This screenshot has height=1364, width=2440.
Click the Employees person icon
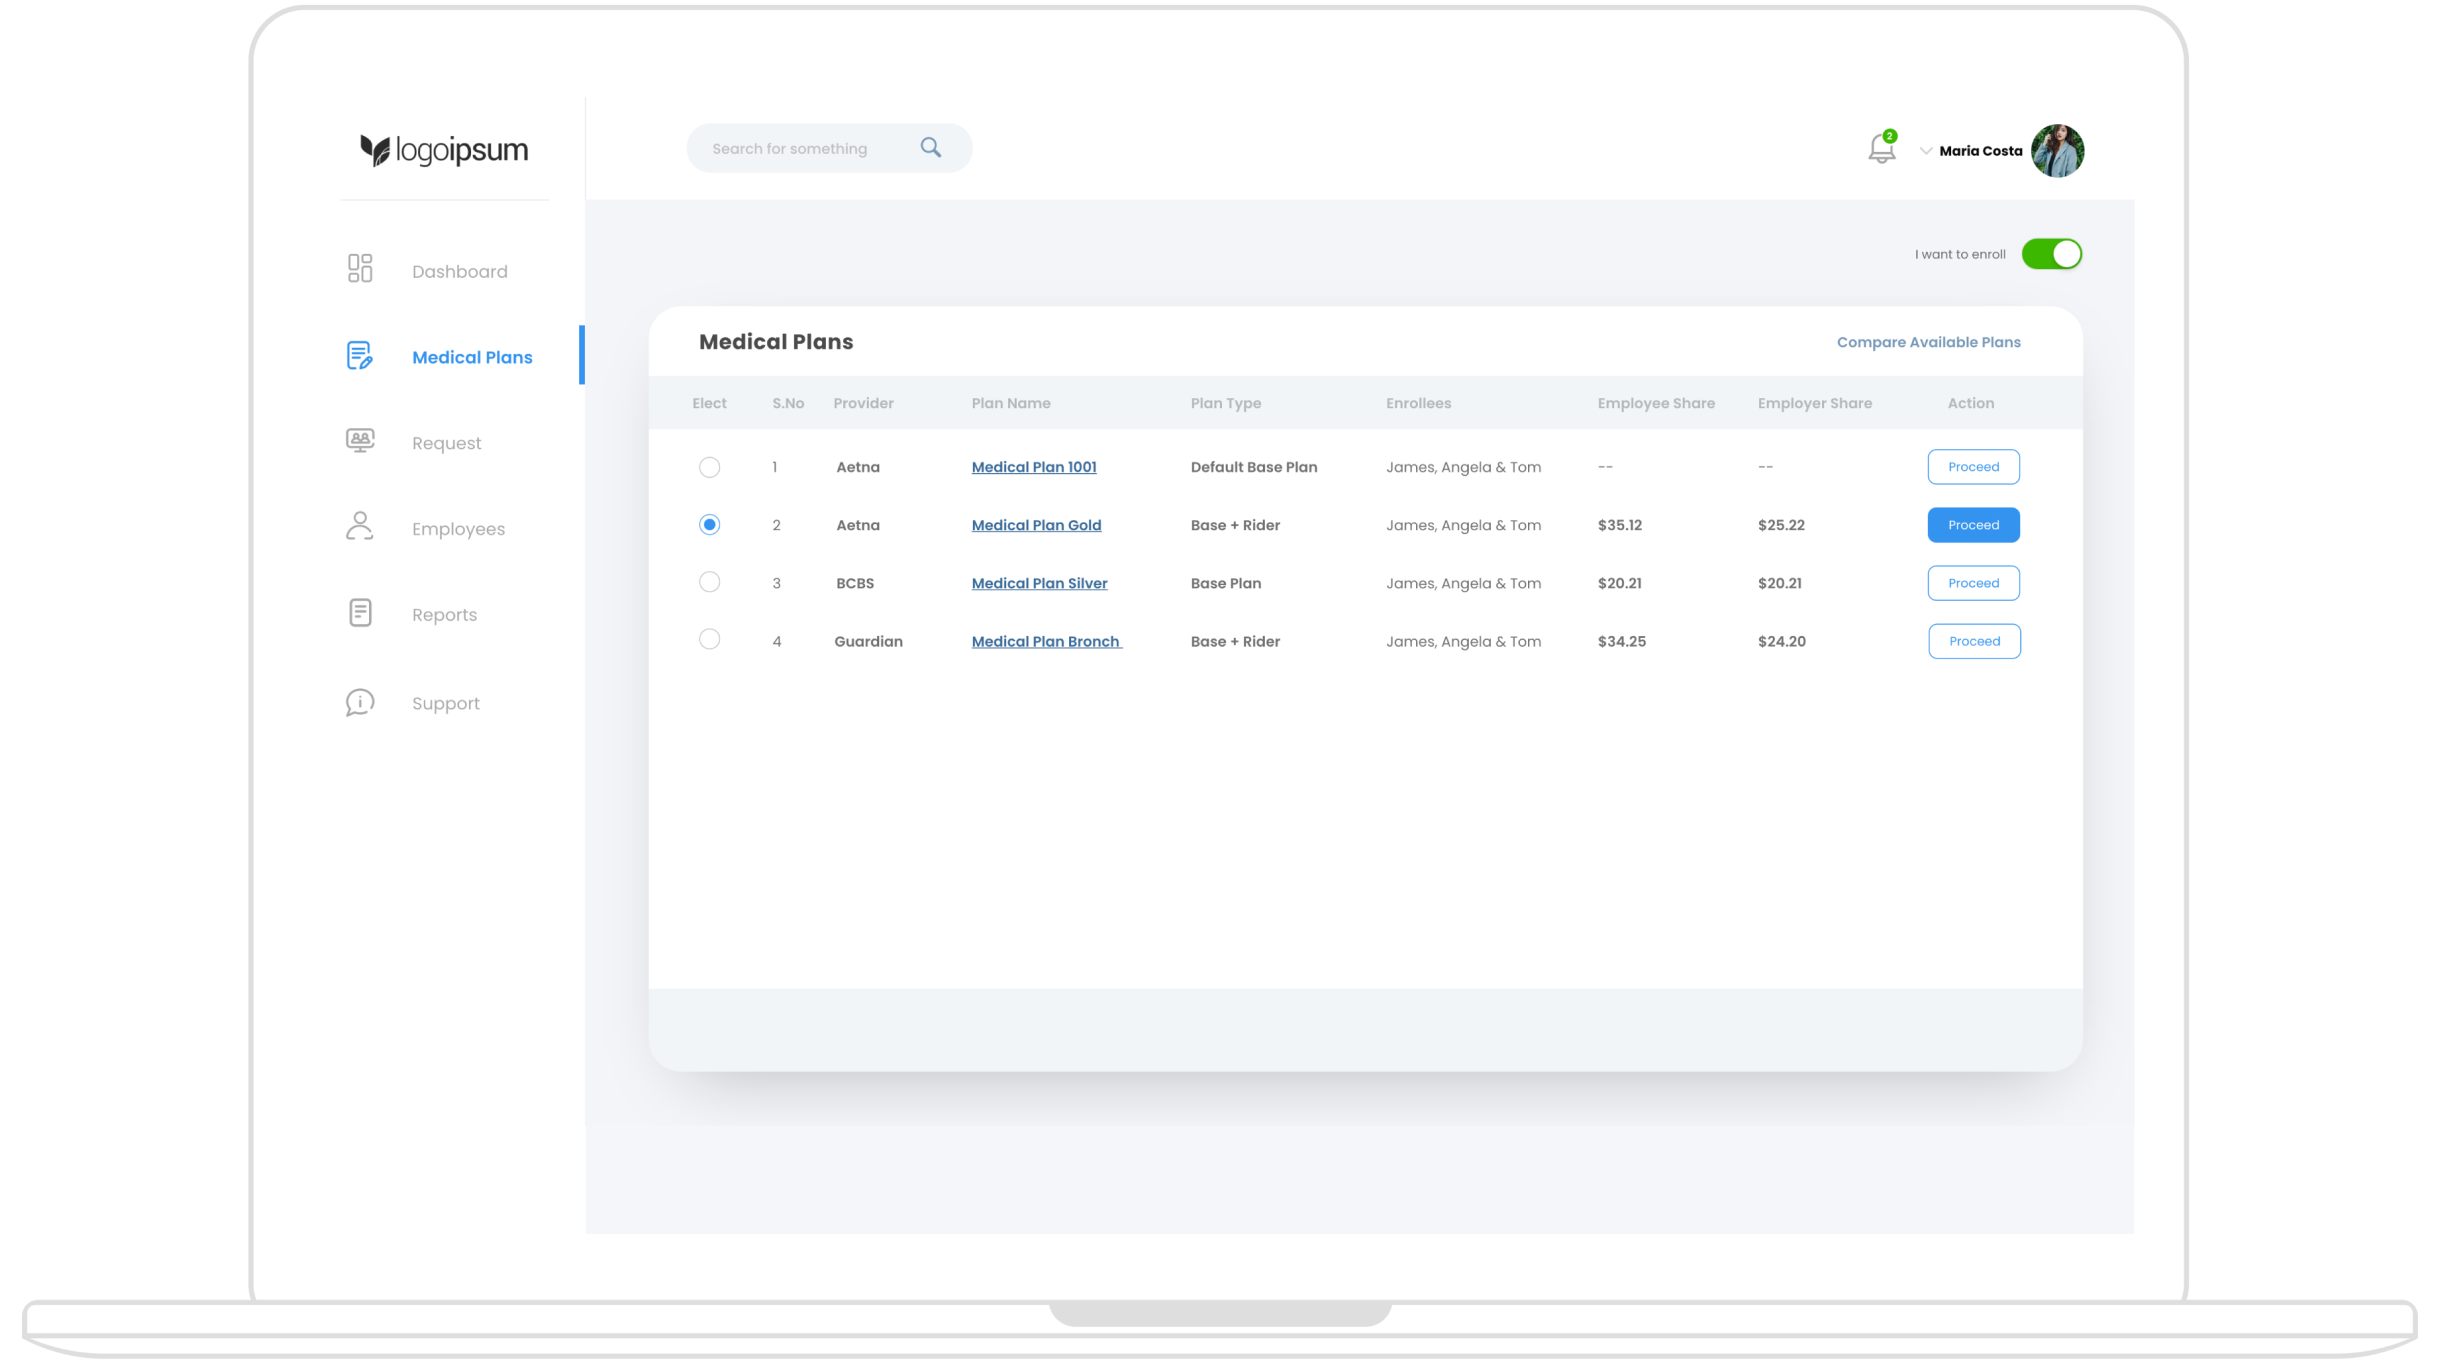(x=360, y=526)
